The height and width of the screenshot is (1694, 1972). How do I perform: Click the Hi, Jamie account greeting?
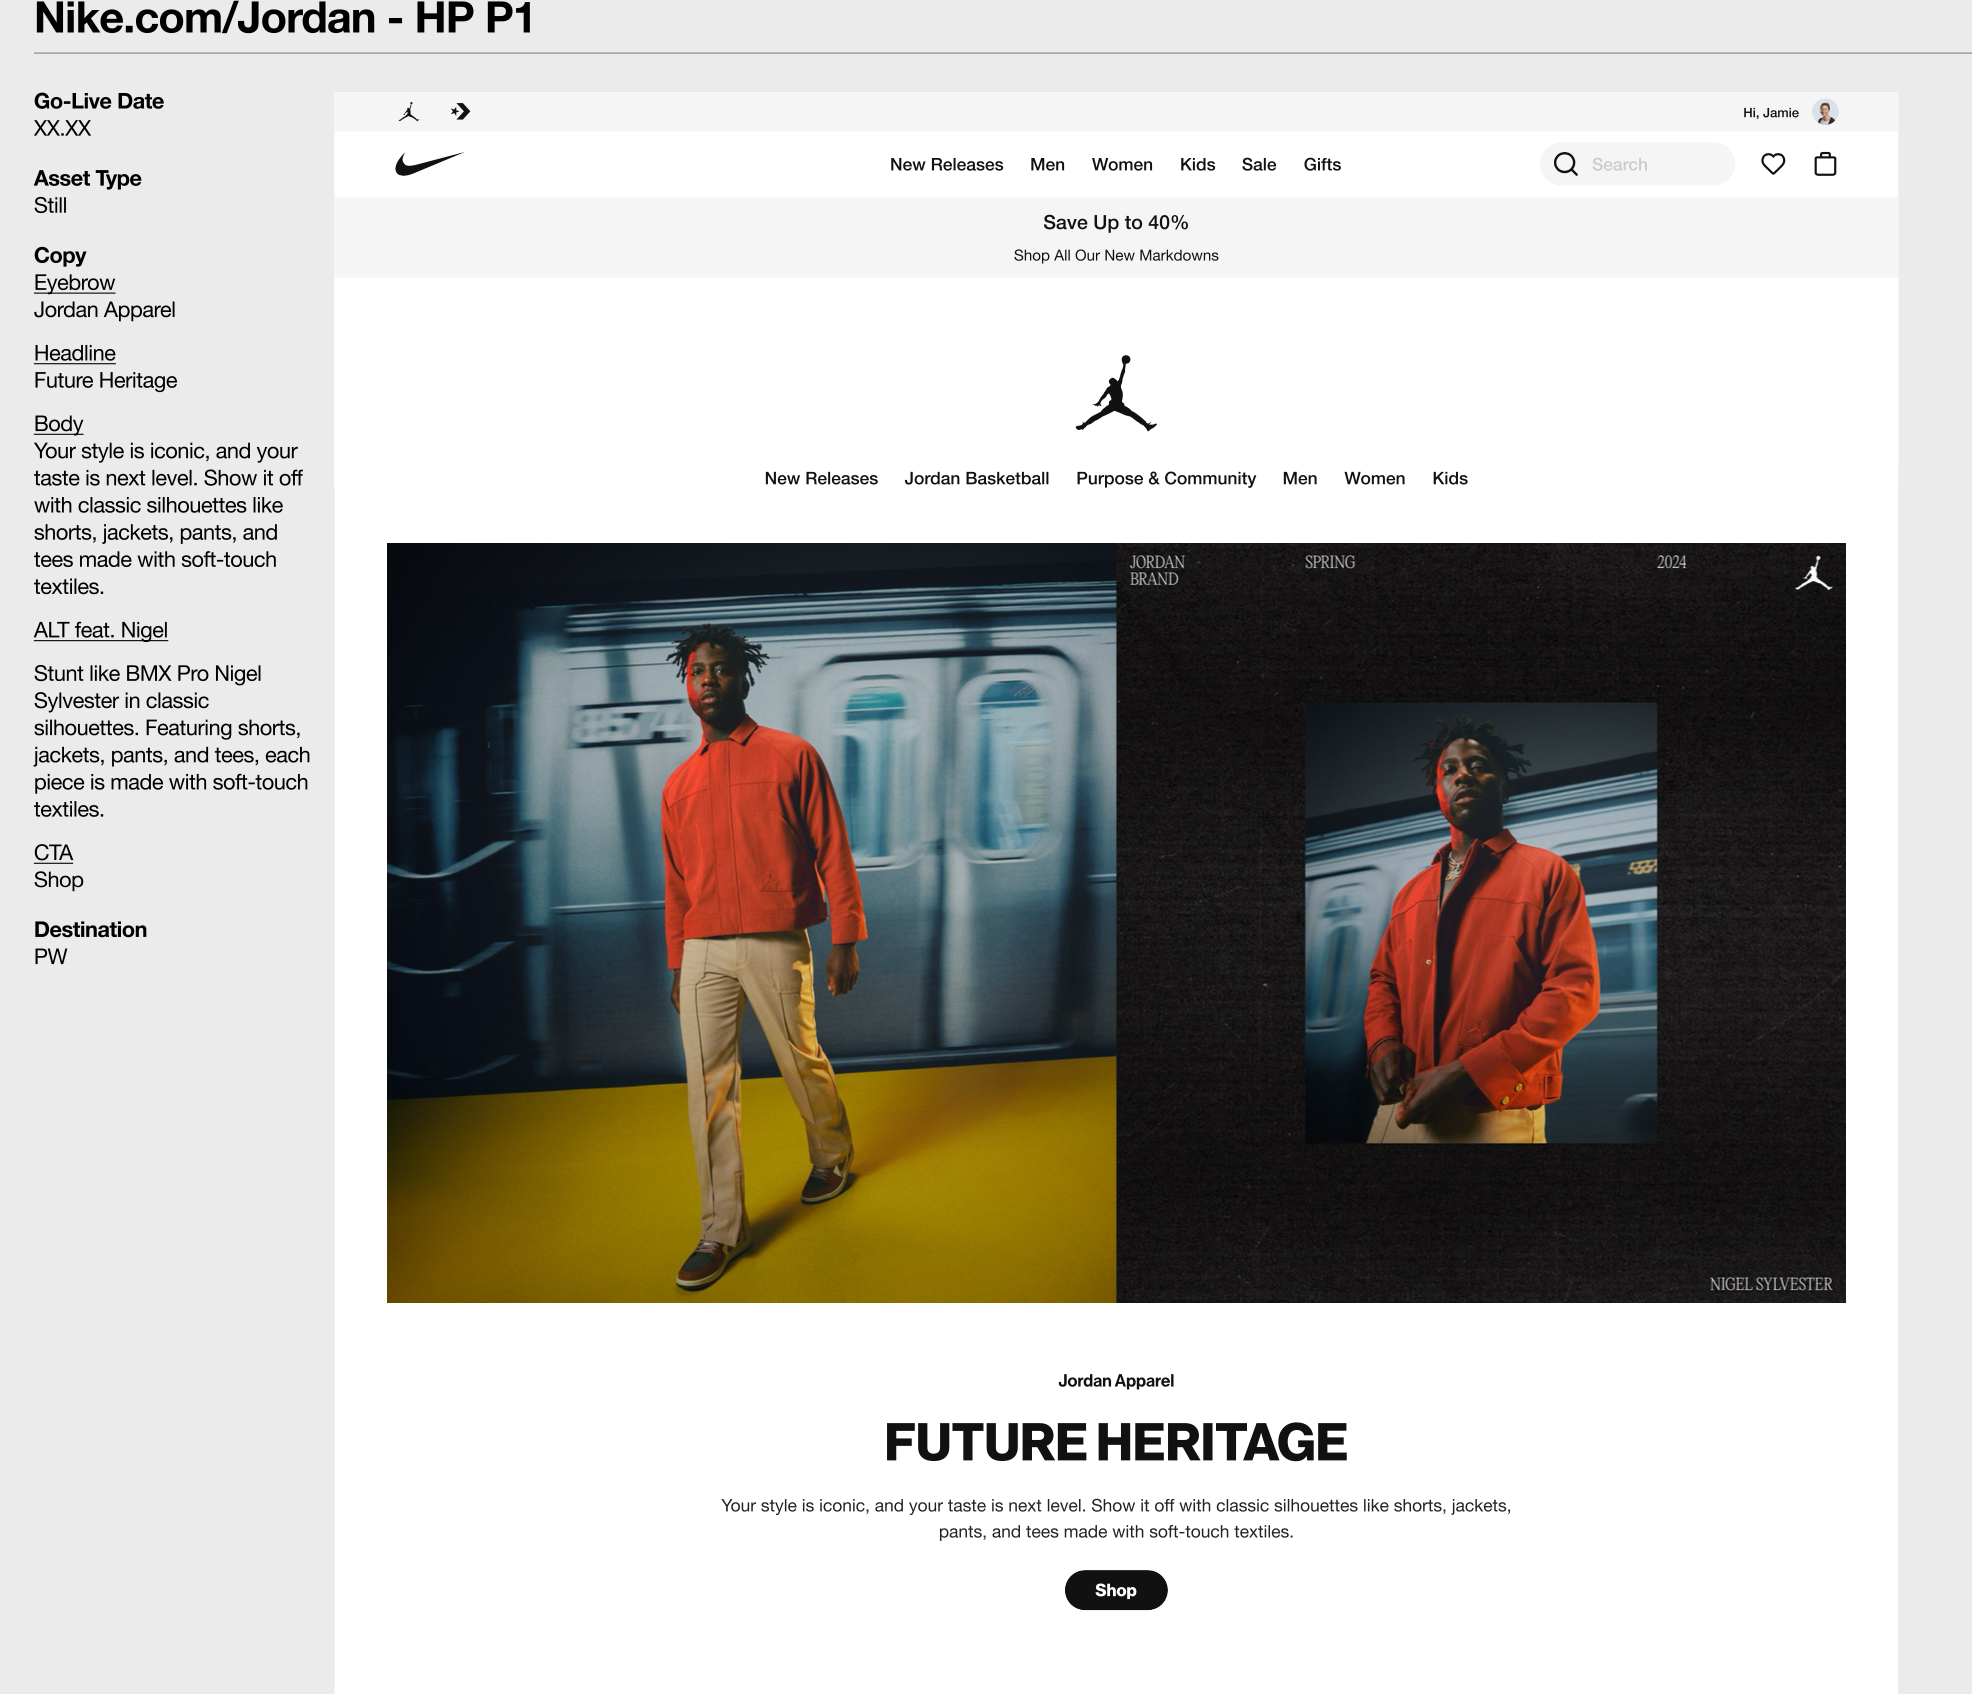click(x=1770, y=113)
